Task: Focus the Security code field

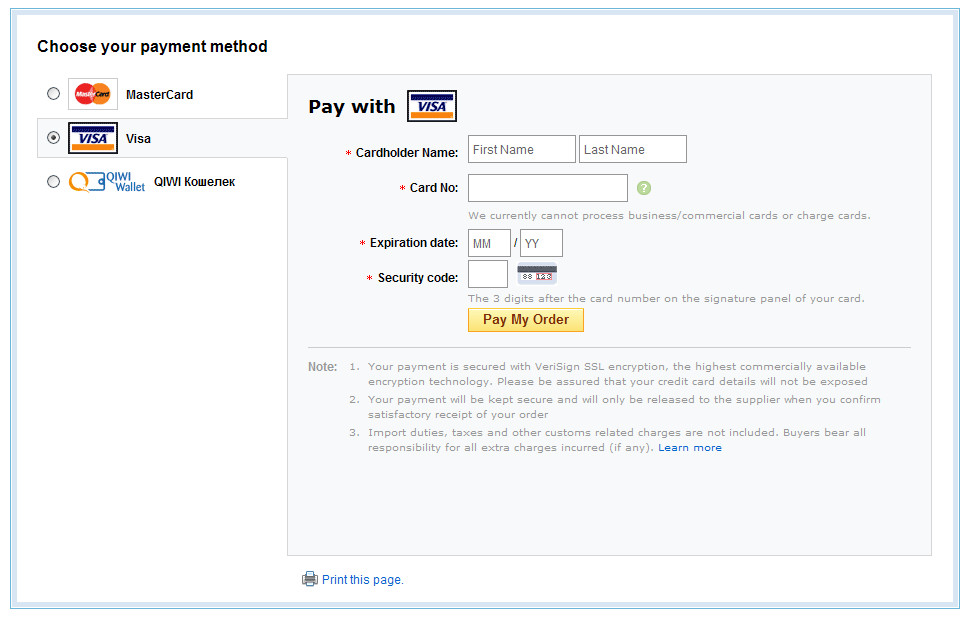Action: coord(488,274)
